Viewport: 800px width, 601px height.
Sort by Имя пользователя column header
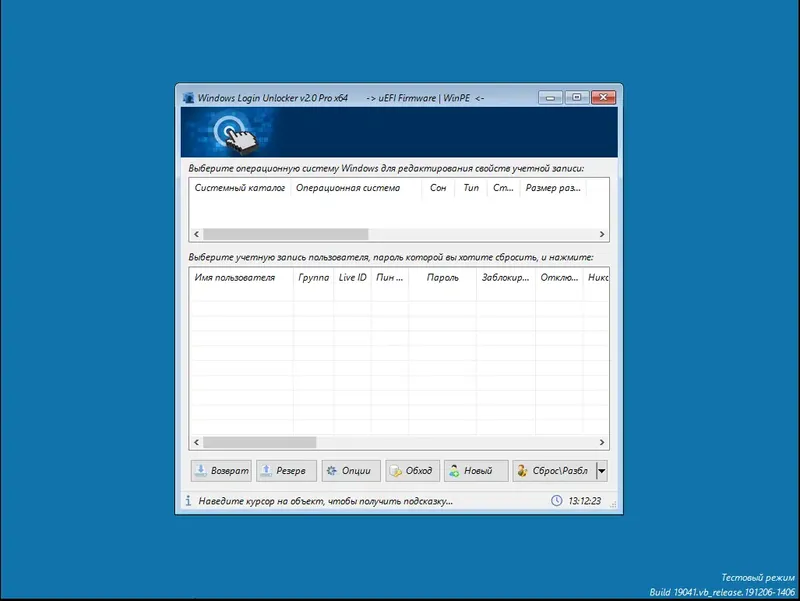tap(241, 278)
